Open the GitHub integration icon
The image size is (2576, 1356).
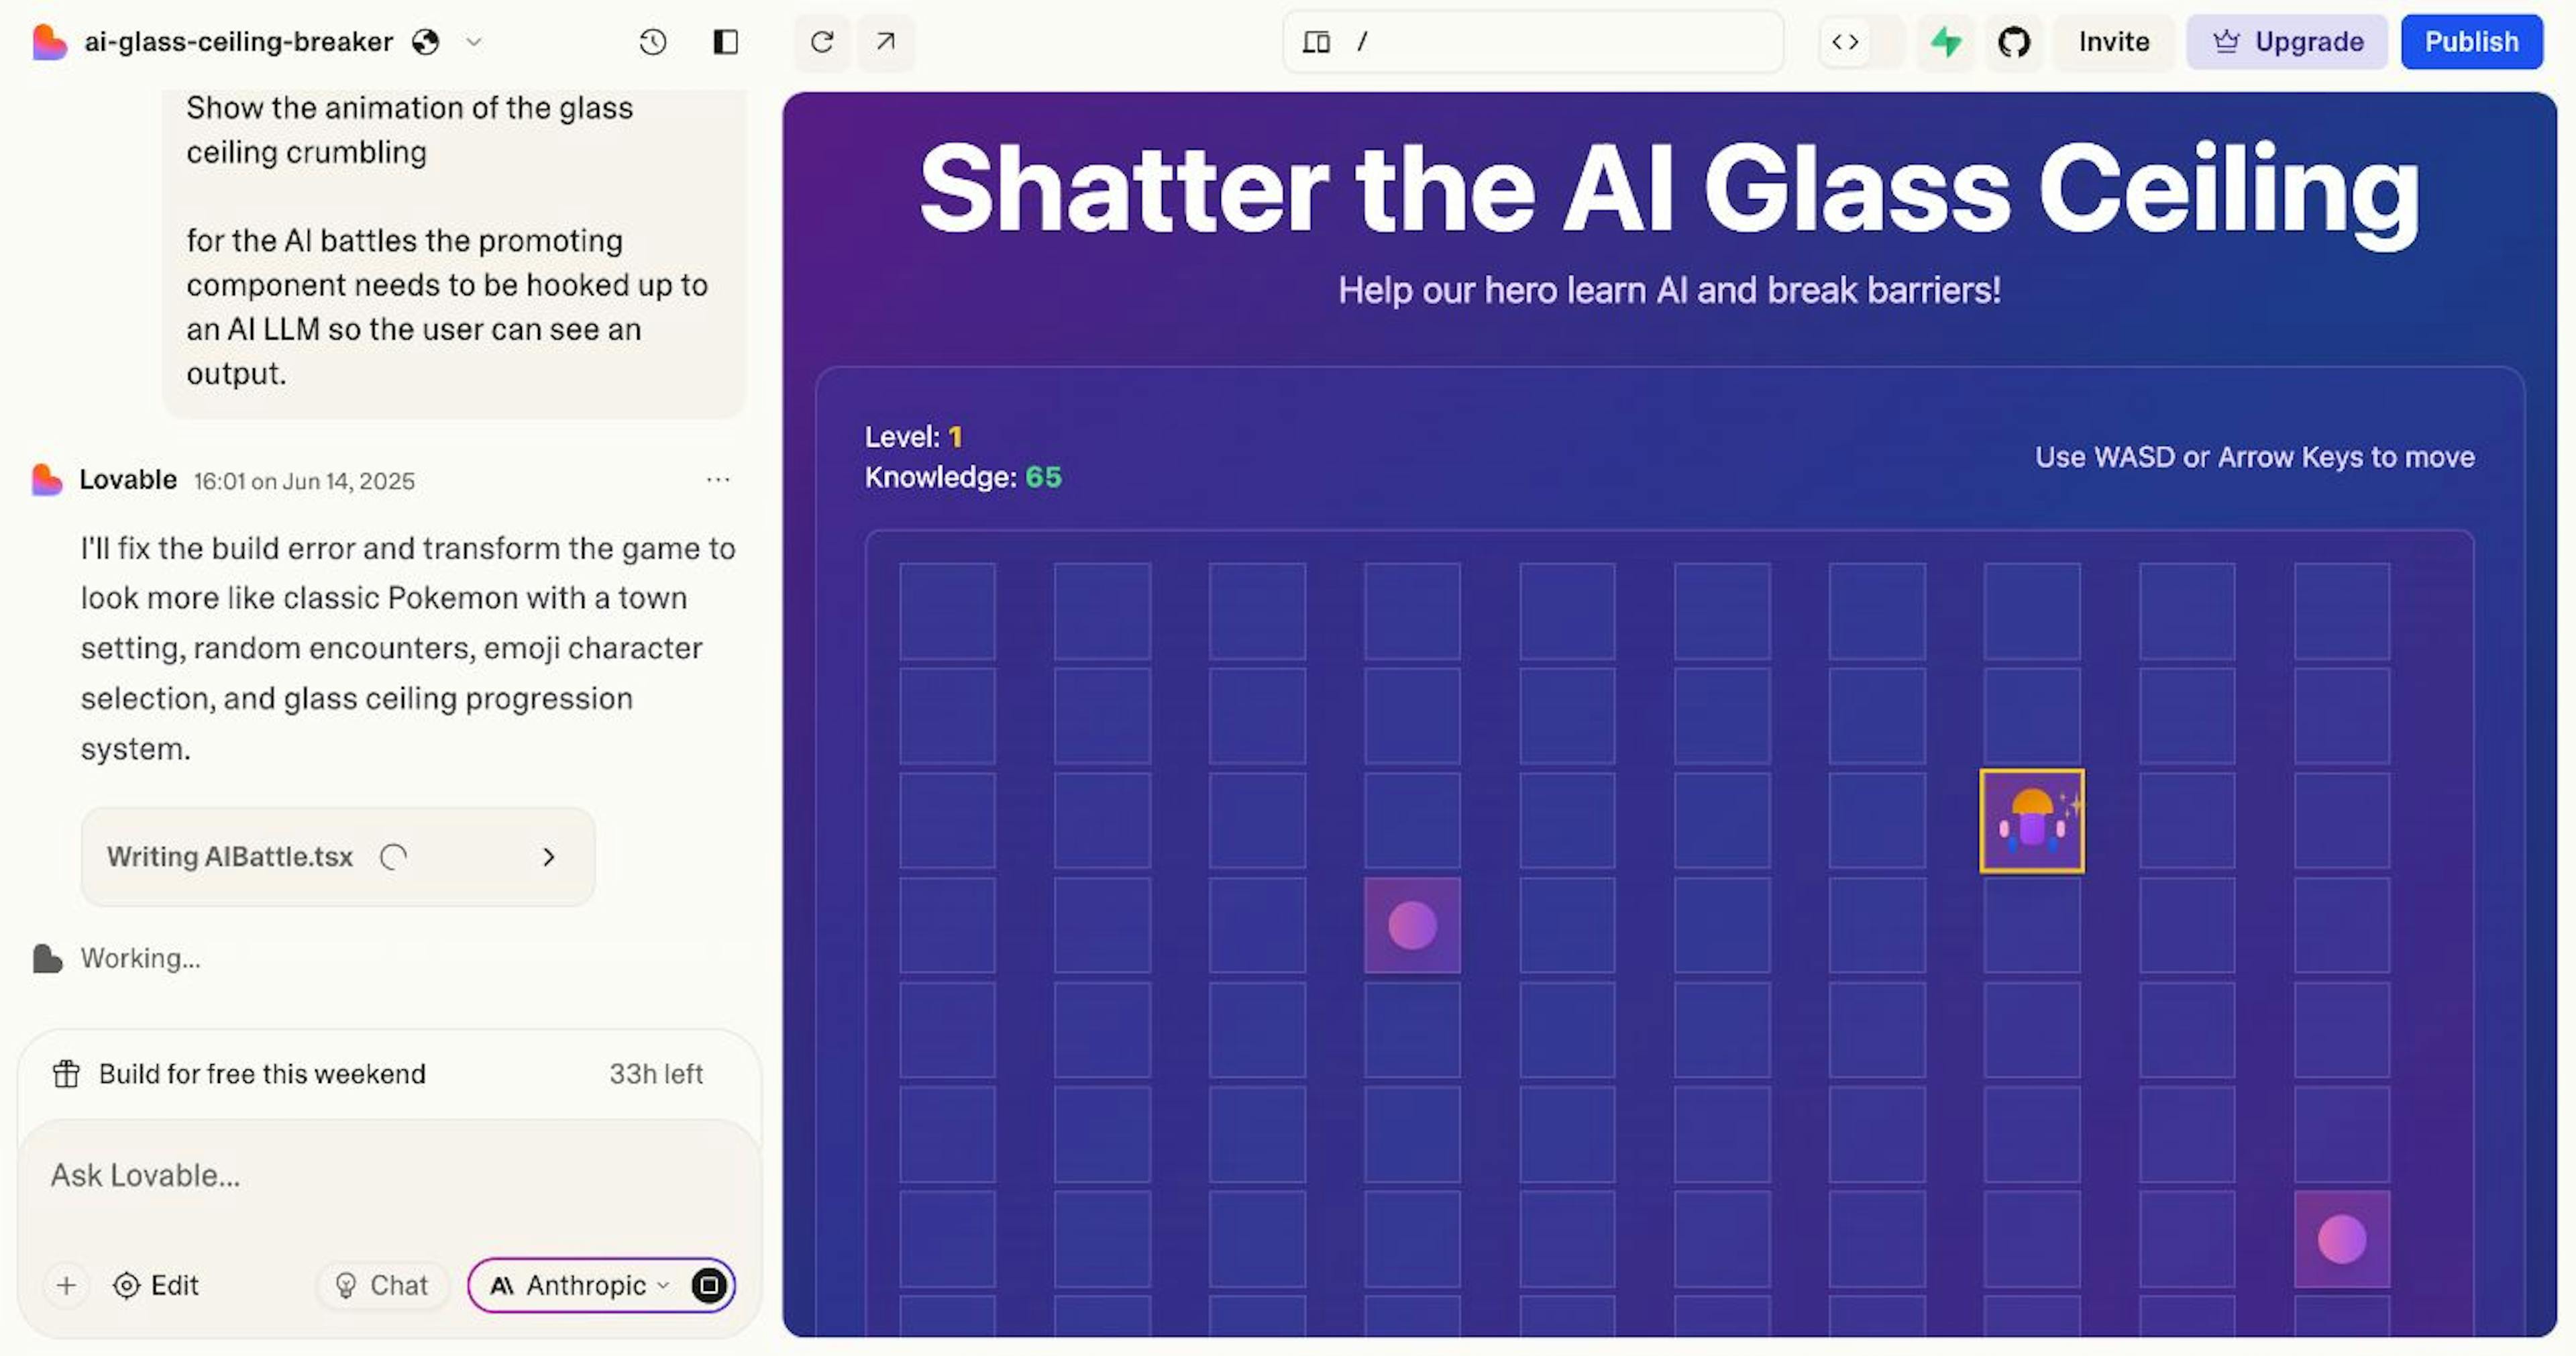(2013, 42)
